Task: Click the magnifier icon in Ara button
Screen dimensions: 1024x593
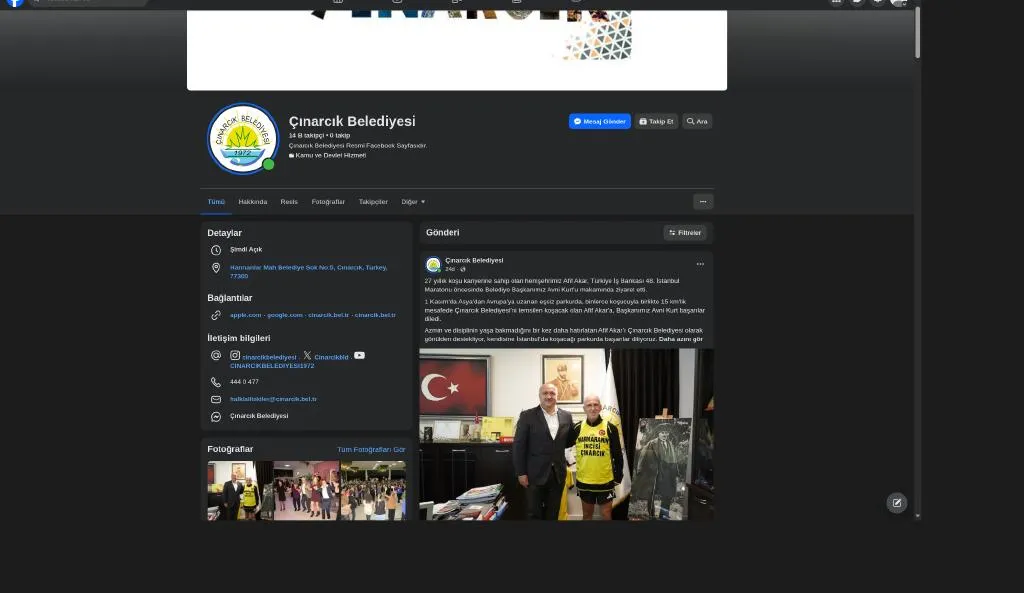Action: 690,121
